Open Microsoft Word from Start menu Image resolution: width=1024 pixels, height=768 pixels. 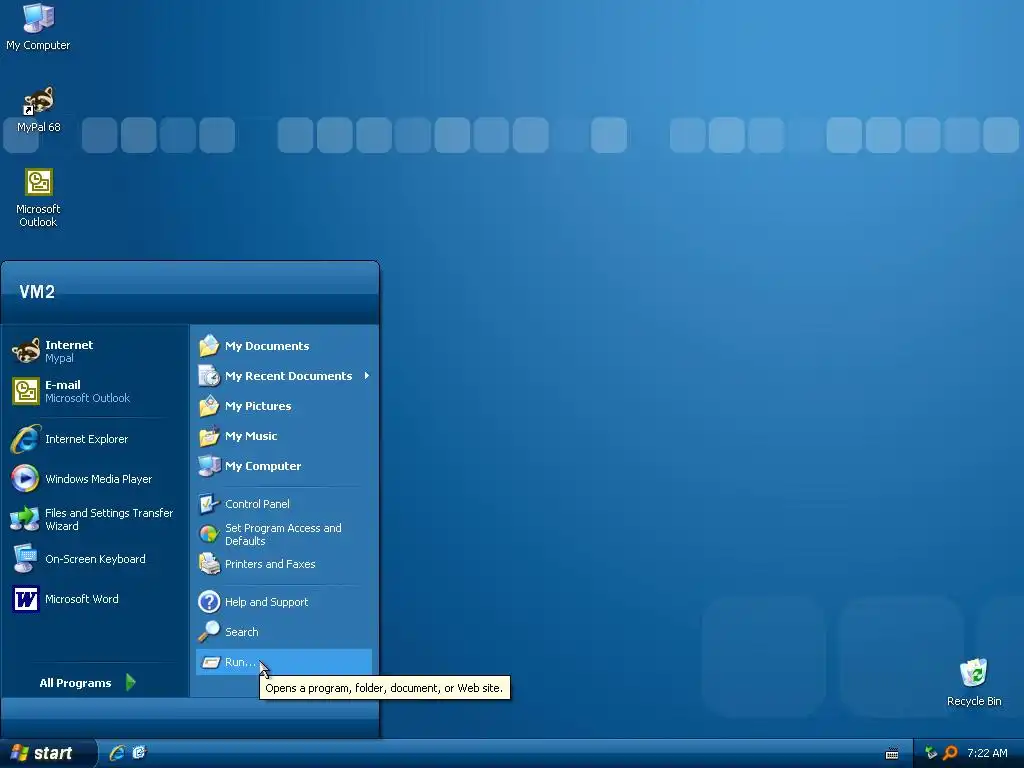coord(95,599)
